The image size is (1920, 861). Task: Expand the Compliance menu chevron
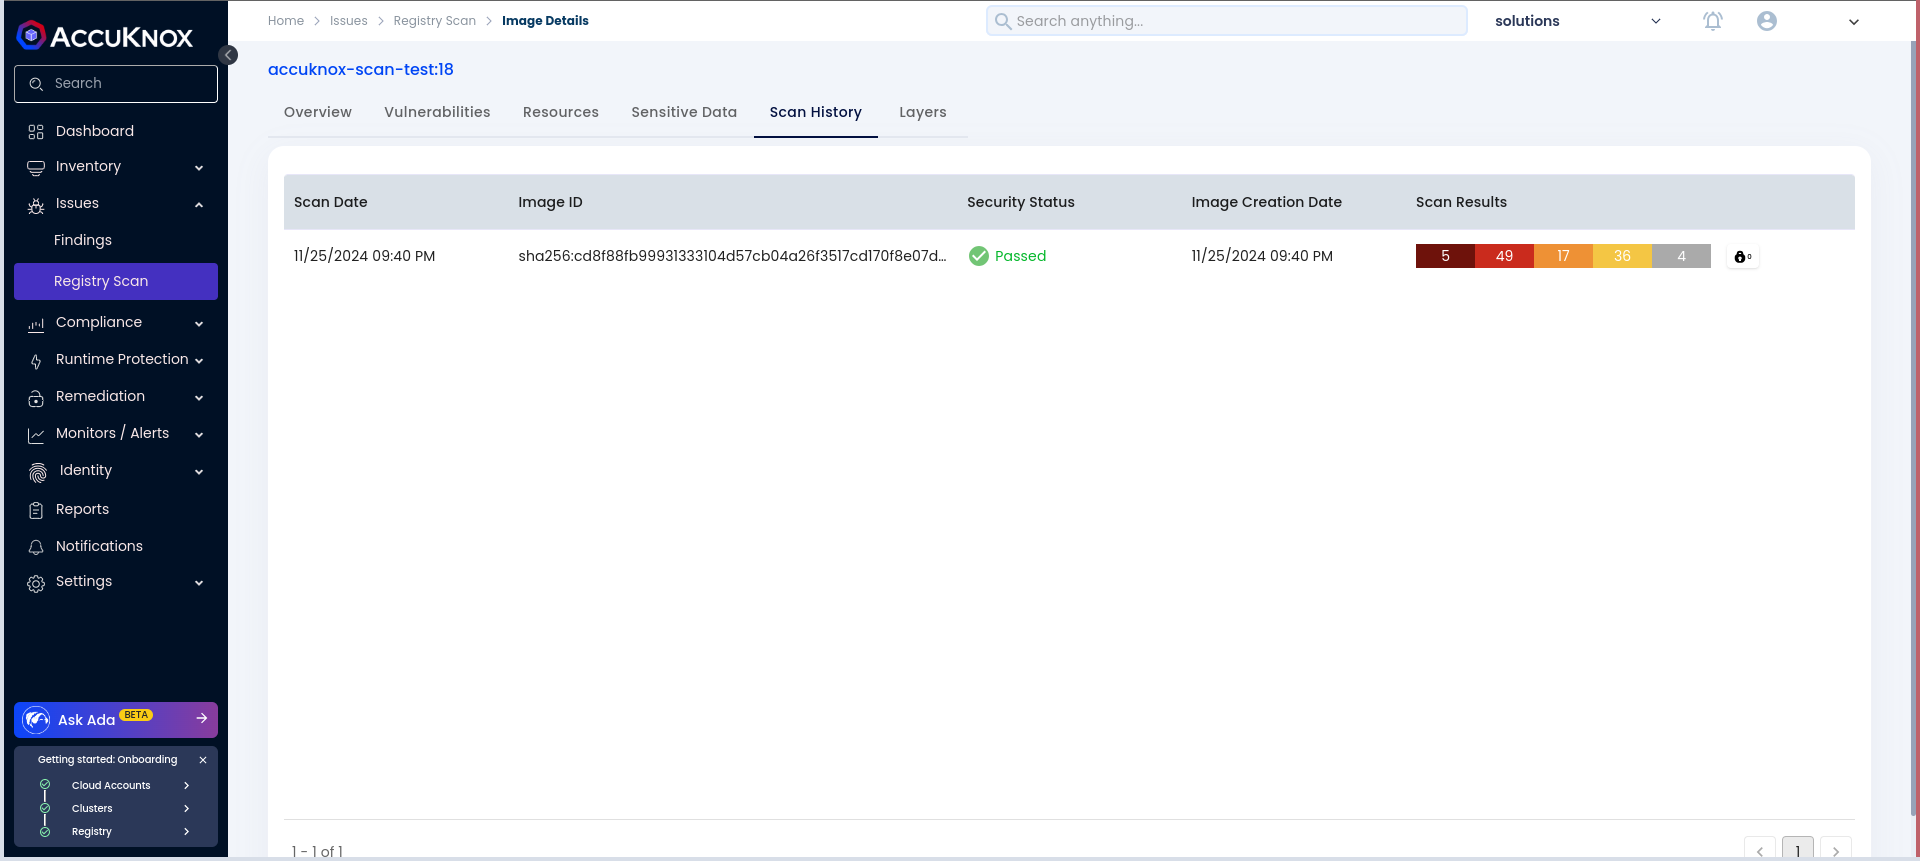pyautogui.click(x=199, y=324)
